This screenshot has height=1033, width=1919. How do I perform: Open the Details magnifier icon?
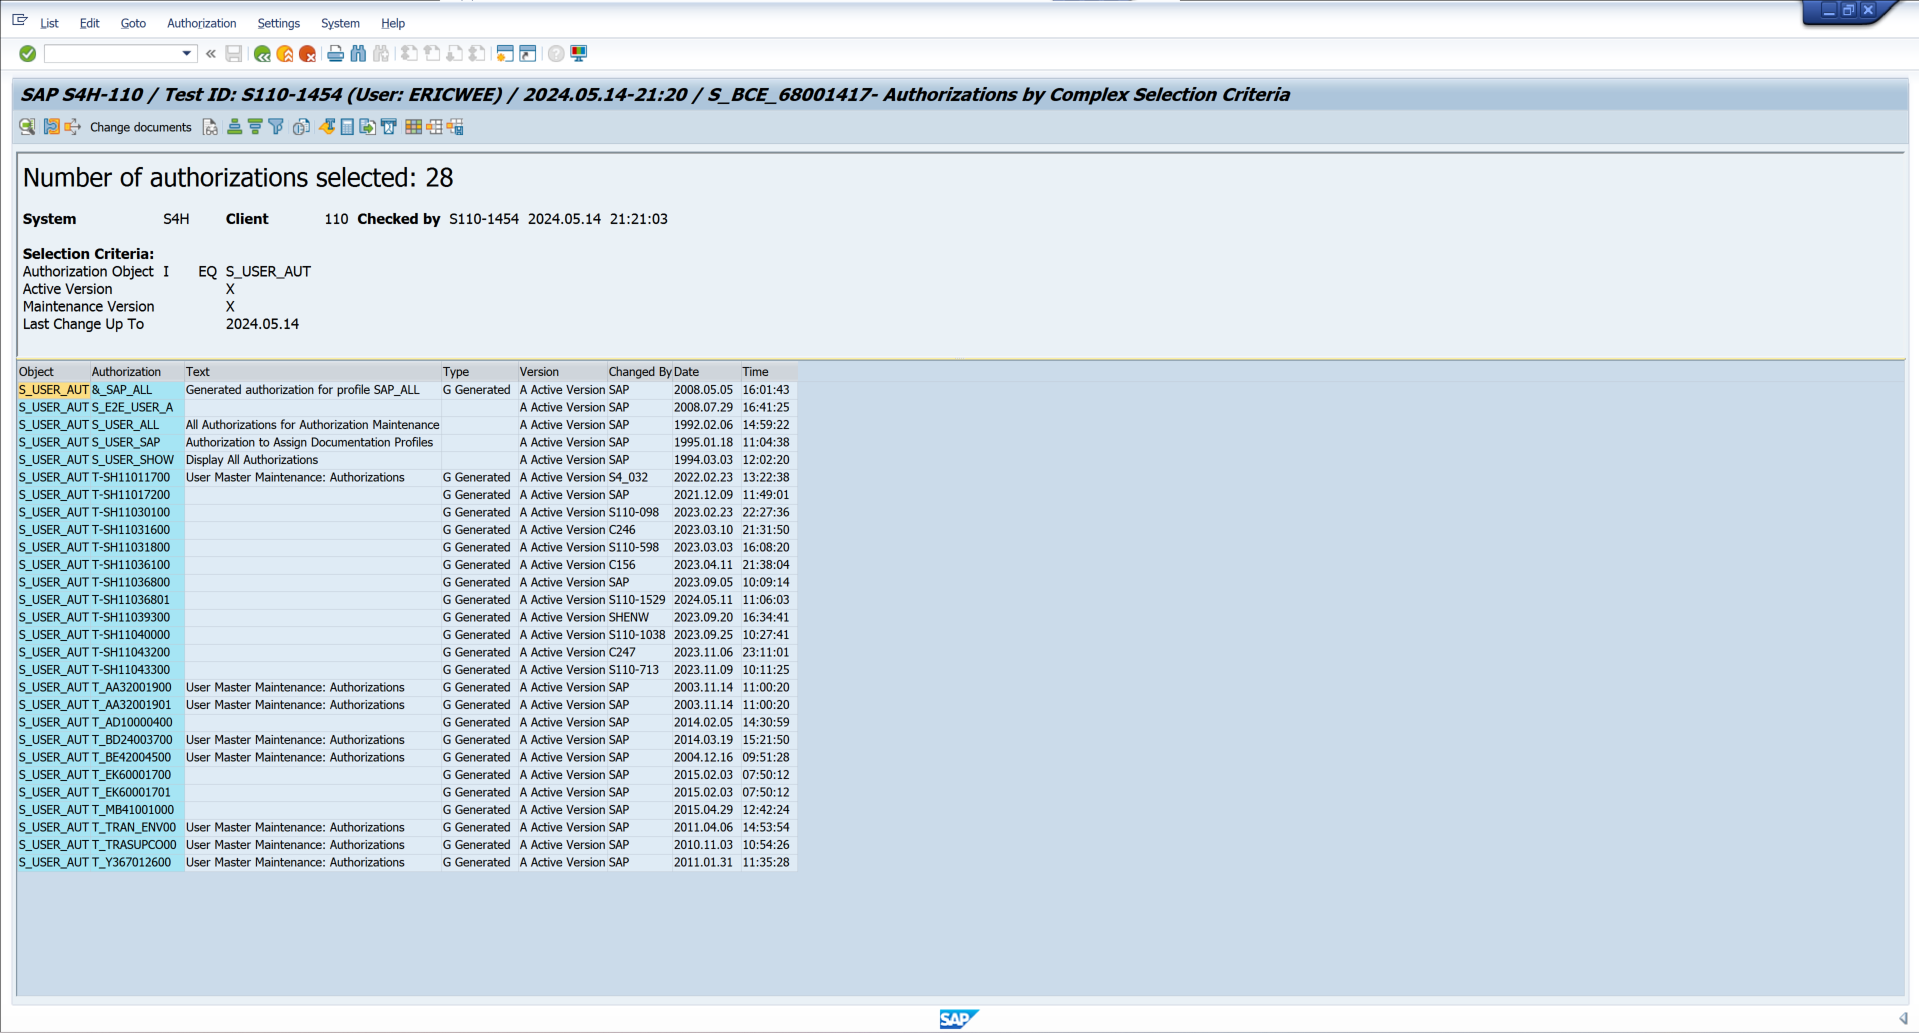[x=27, y=127]
